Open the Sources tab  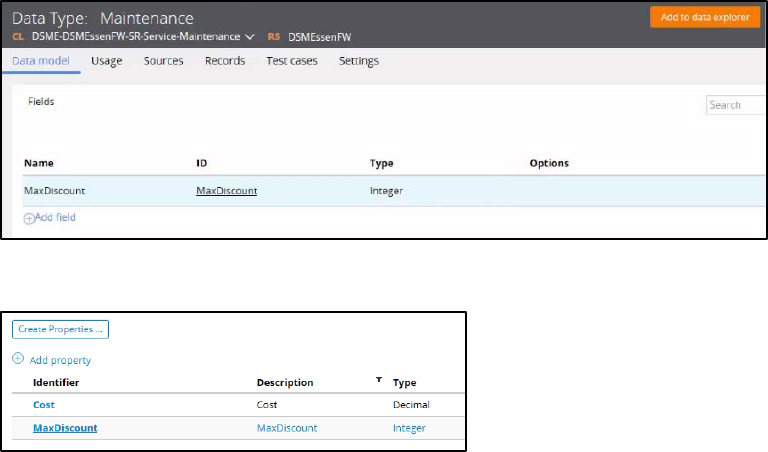[163, 61]
